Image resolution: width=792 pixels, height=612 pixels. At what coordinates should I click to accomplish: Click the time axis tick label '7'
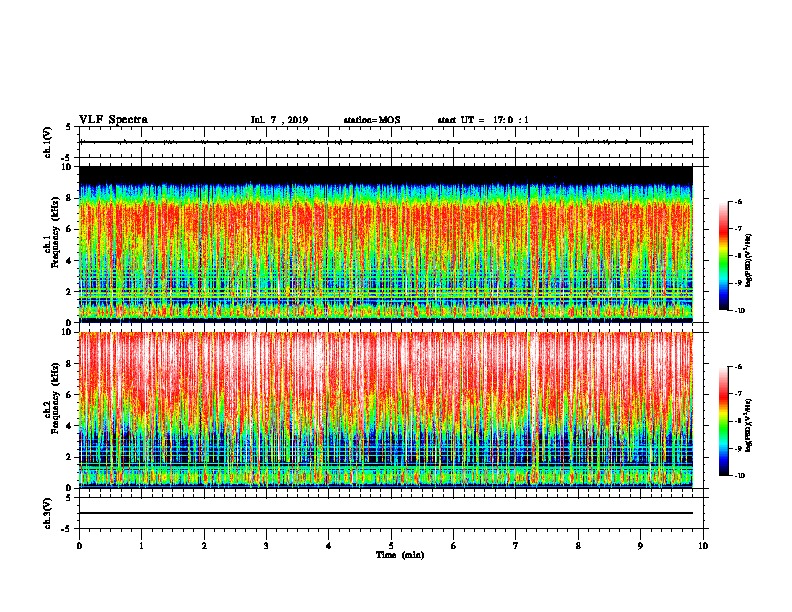(x=516, y=546)
